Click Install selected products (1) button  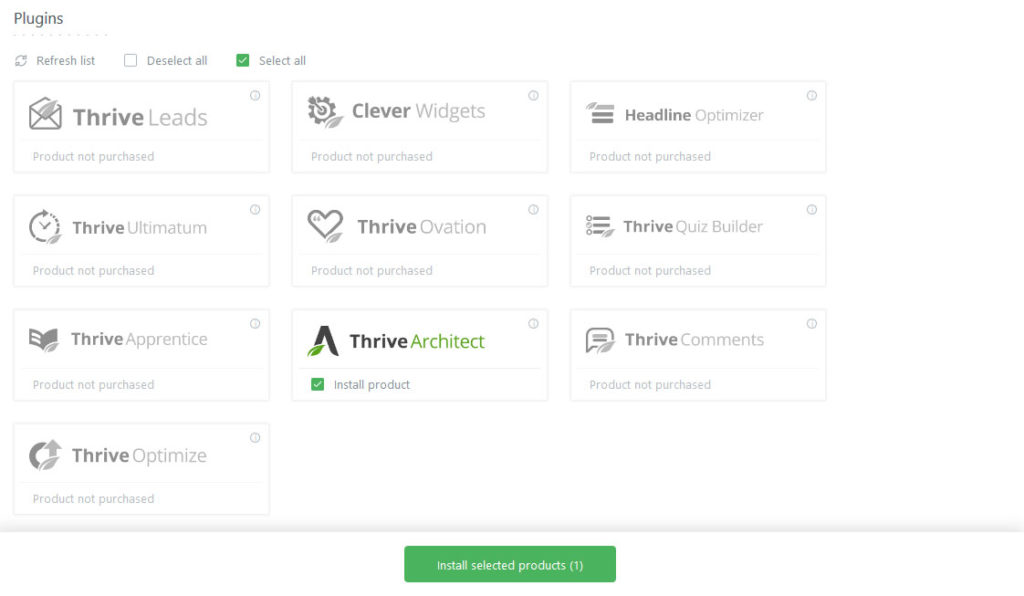[510, 564]
